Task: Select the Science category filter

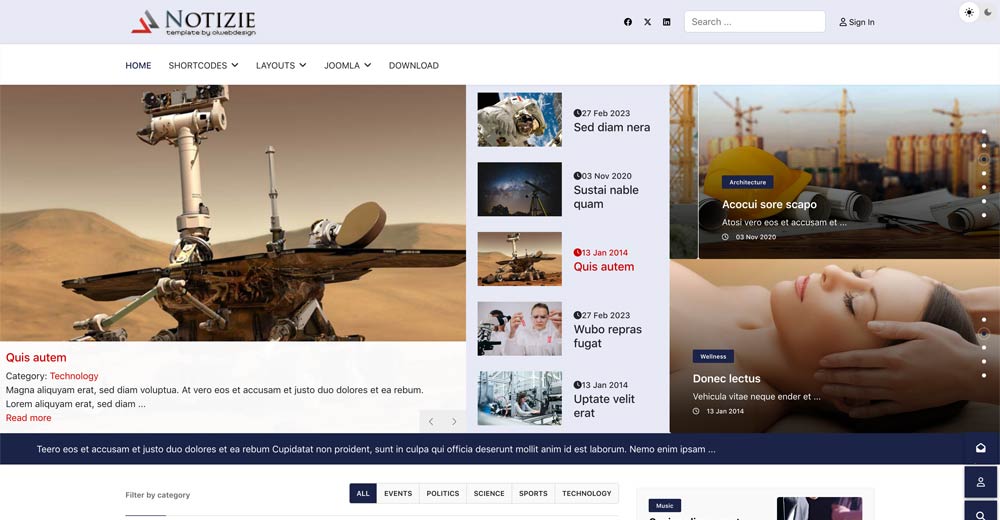Action: (489, 493)
